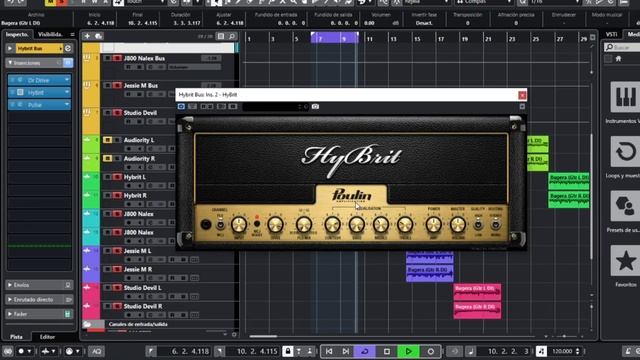Viewport: 640px width, 360px height.
Task: Go to media home icon
Action: coord(619,59)
